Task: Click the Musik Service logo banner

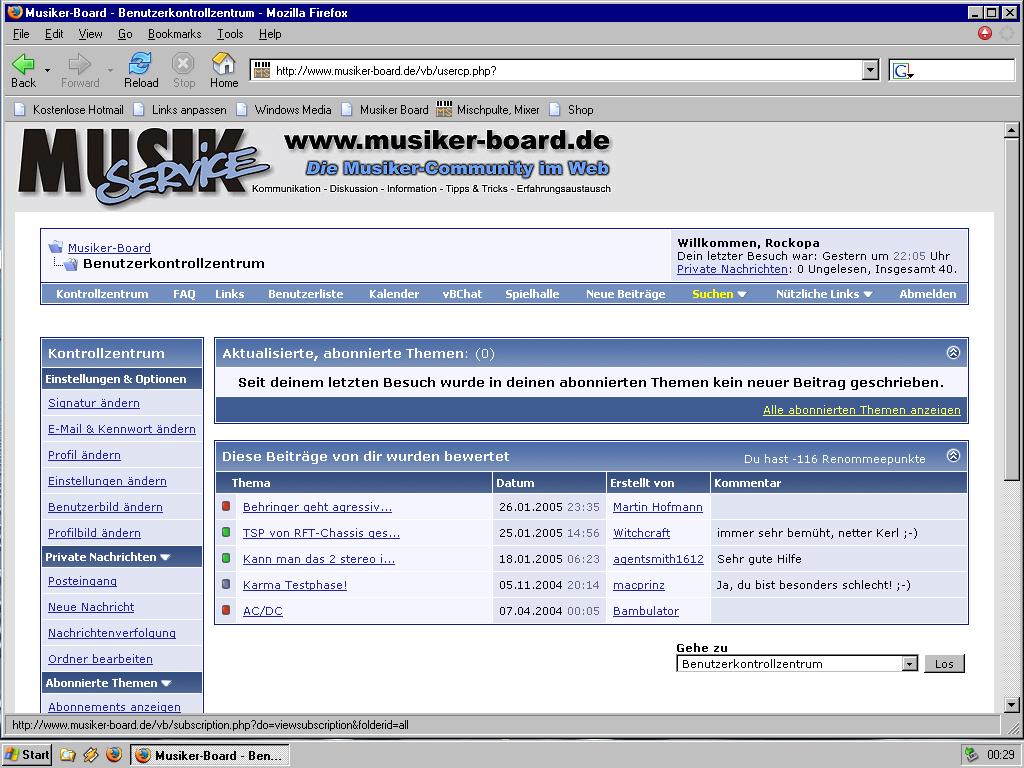Action: [144, 165]
